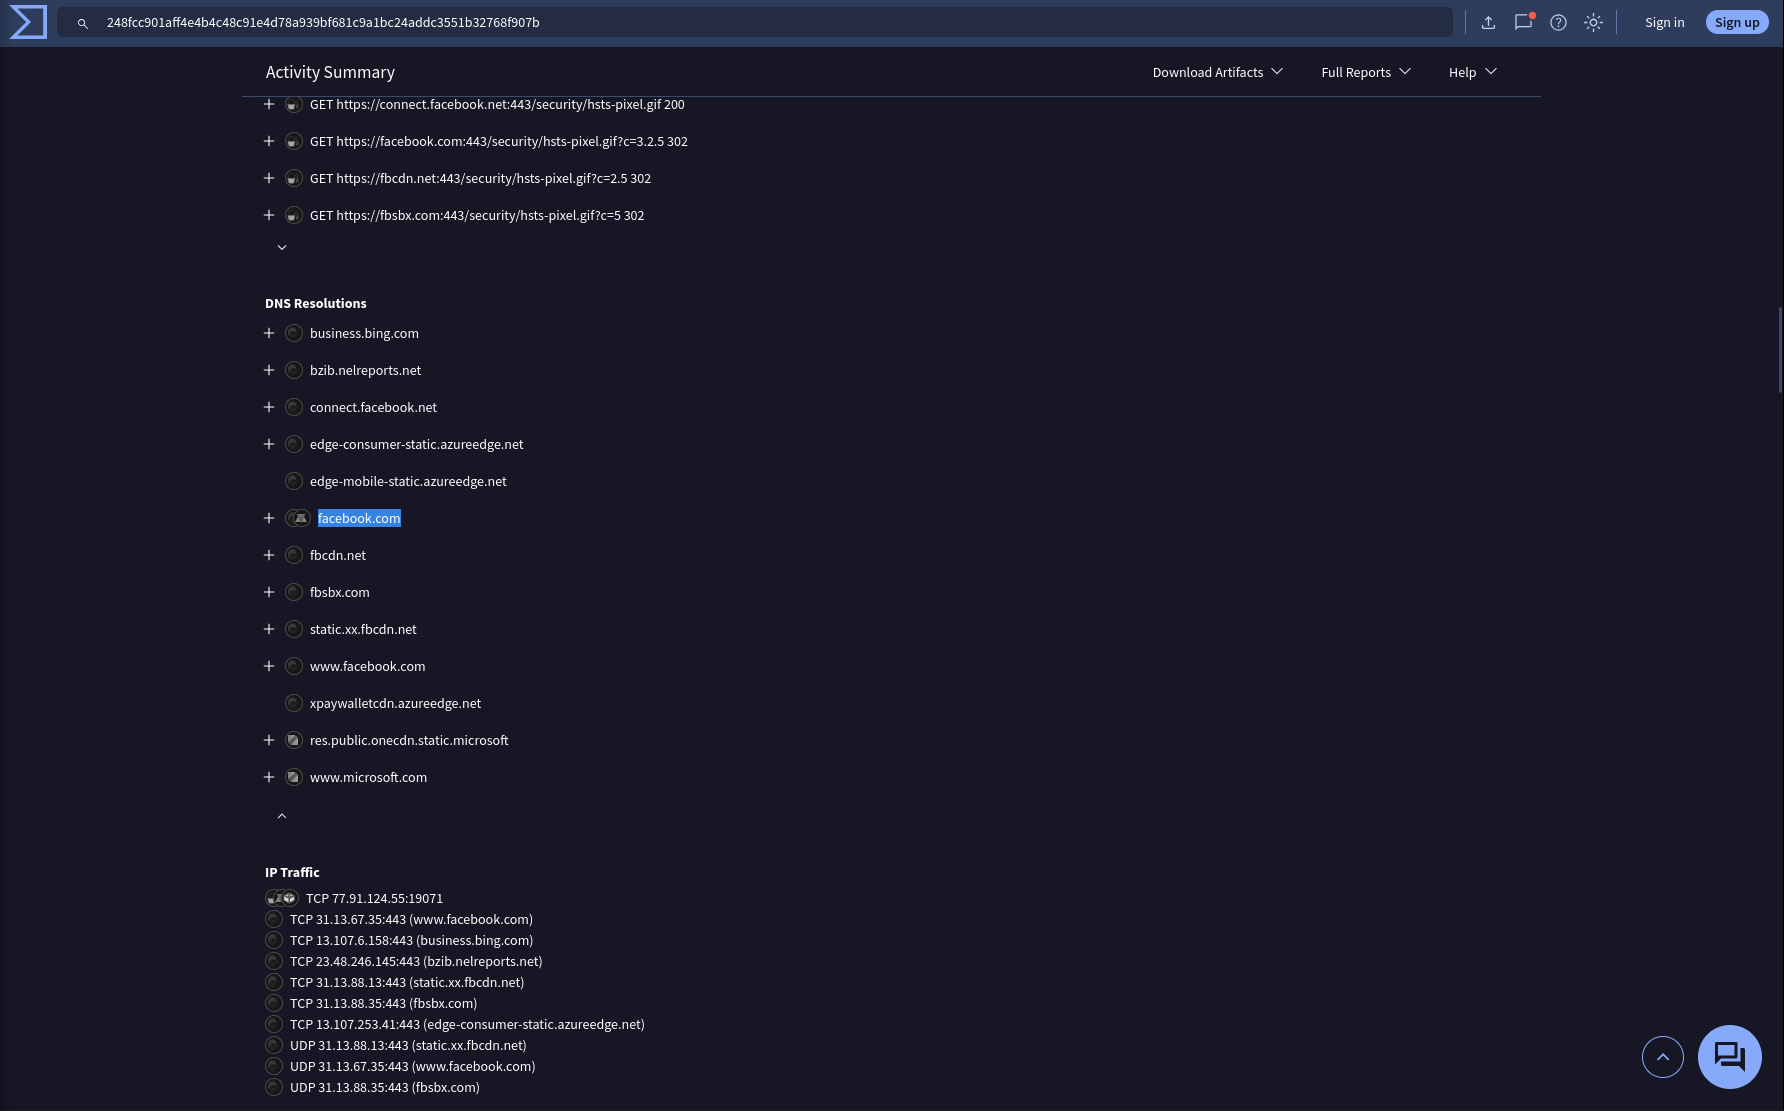Click the sandbox icon beside bzib.nelreports.net
The height and width of the screenshot is (1111, 1784).
point(294,370)
